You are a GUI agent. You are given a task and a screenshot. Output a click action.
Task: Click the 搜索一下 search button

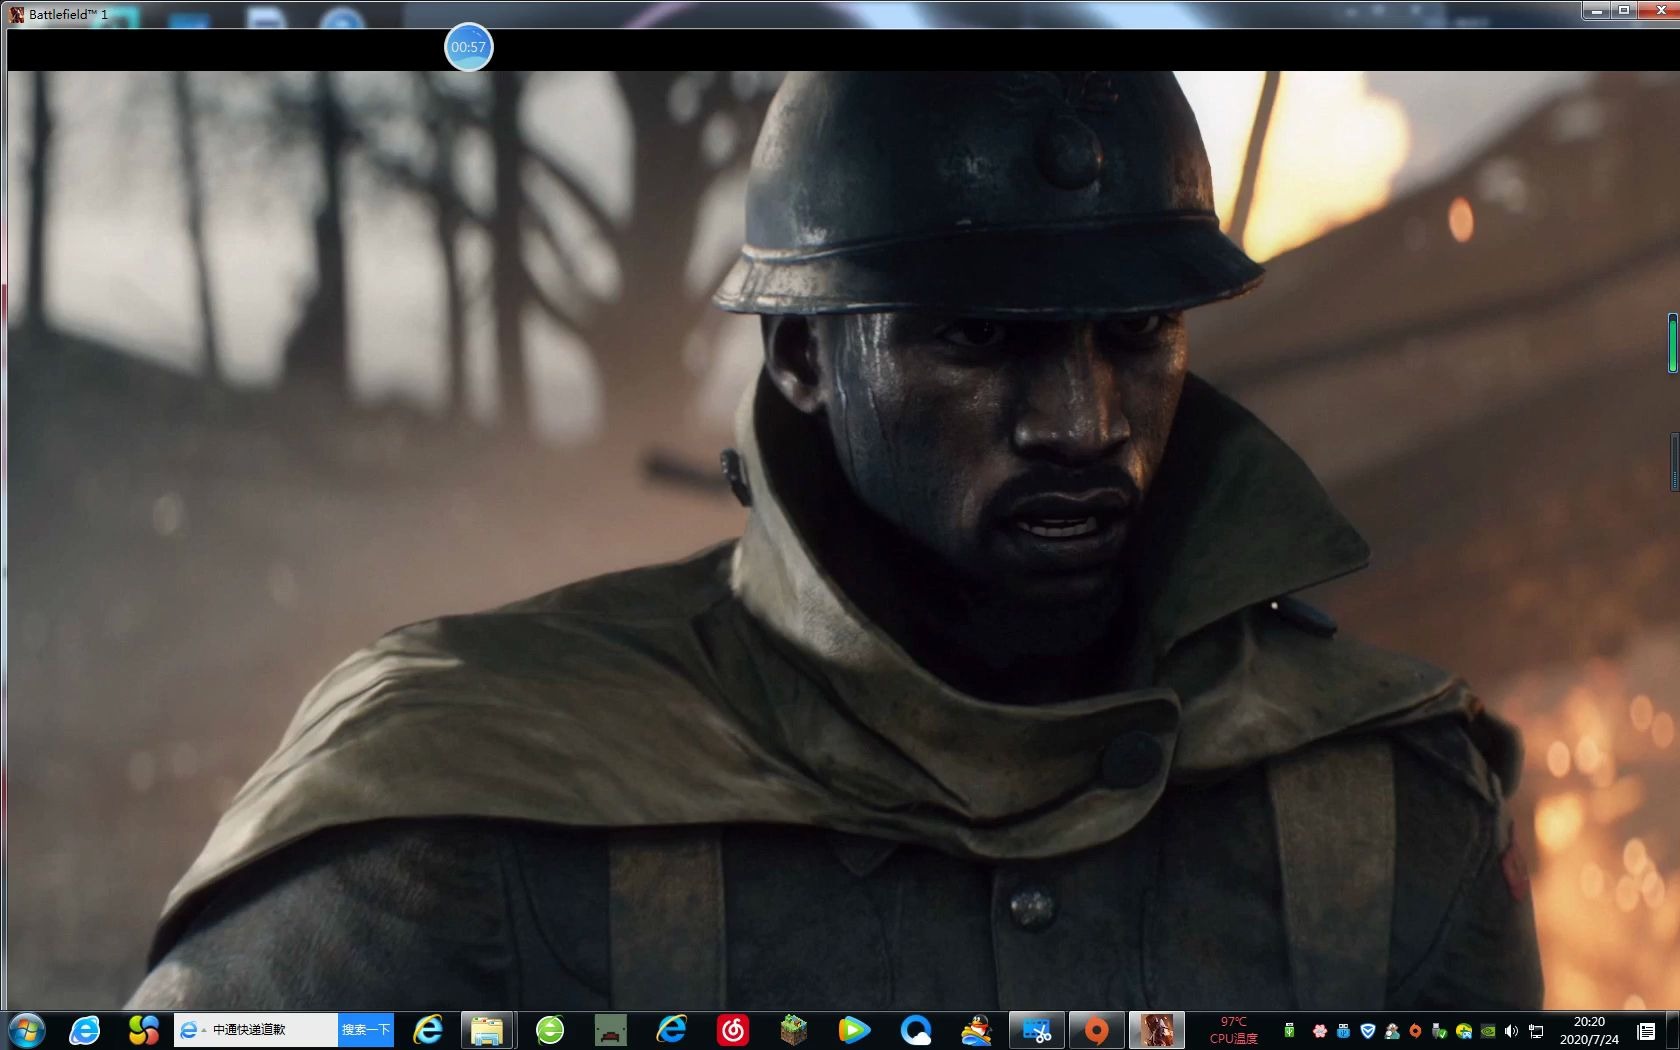click(x=365, y=1030)
